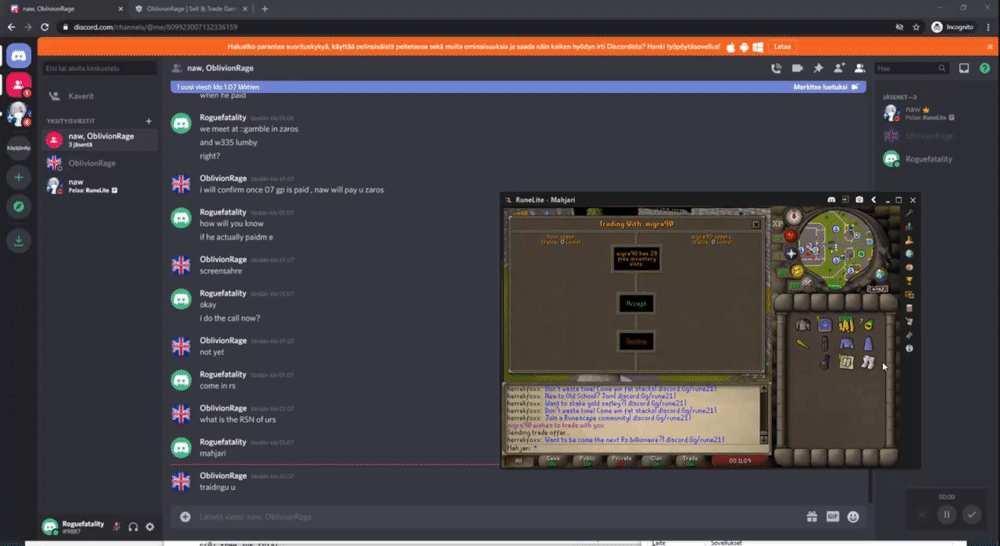Open RuneLite info panel icon

coord(909,349)
